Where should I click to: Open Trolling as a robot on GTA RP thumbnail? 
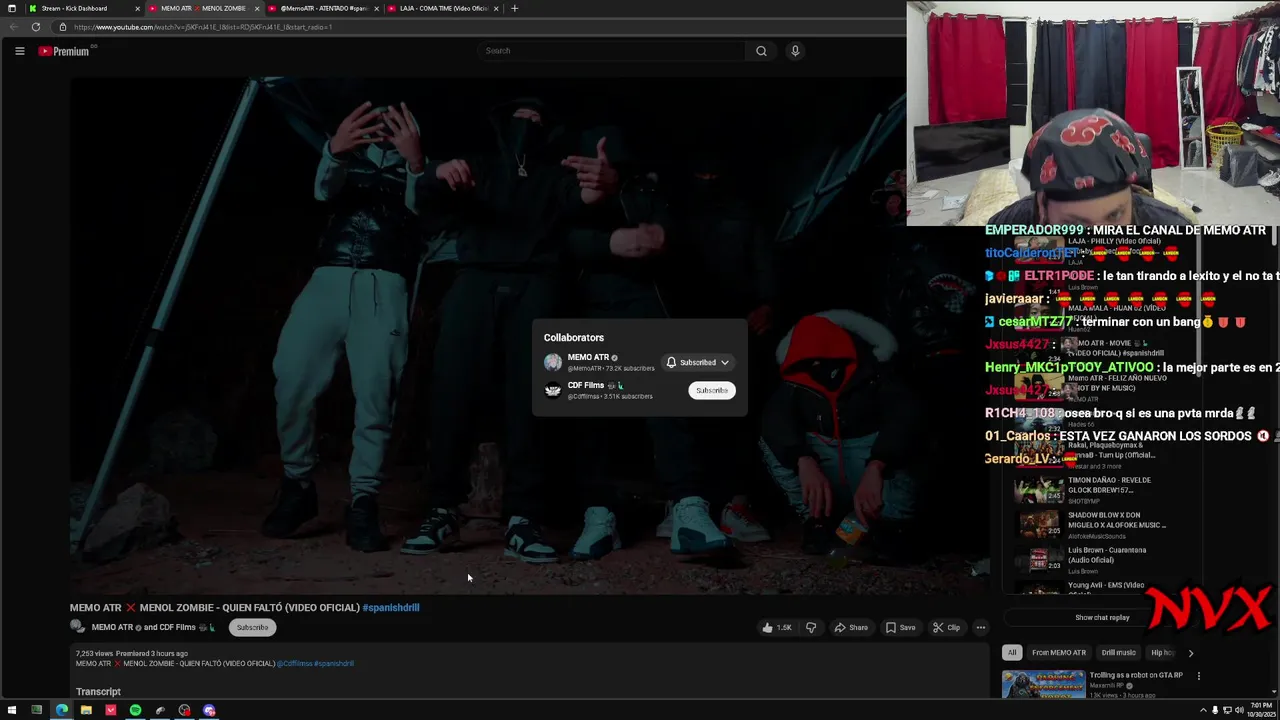(x=1043, y=683)
